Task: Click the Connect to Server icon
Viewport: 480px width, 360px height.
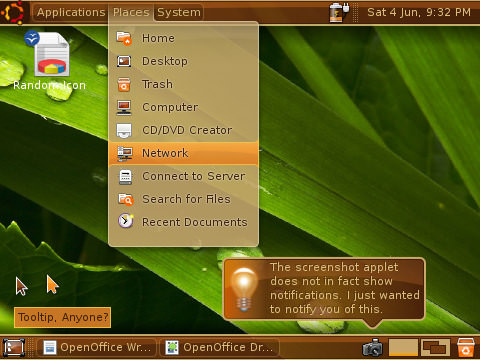Action: [x=125, y=177]
